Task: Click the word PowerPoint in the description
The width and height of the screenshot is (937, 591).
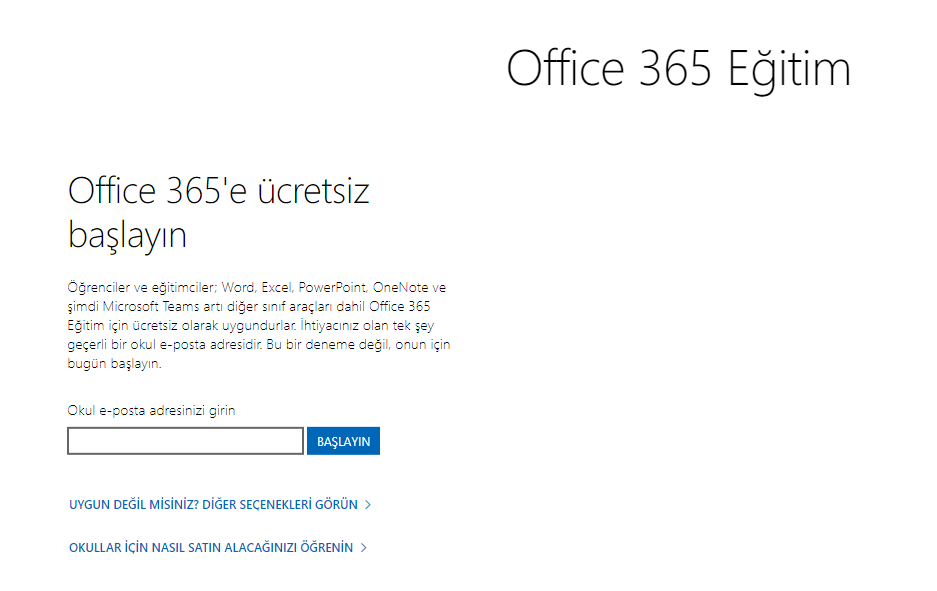Action: [332, 287]
